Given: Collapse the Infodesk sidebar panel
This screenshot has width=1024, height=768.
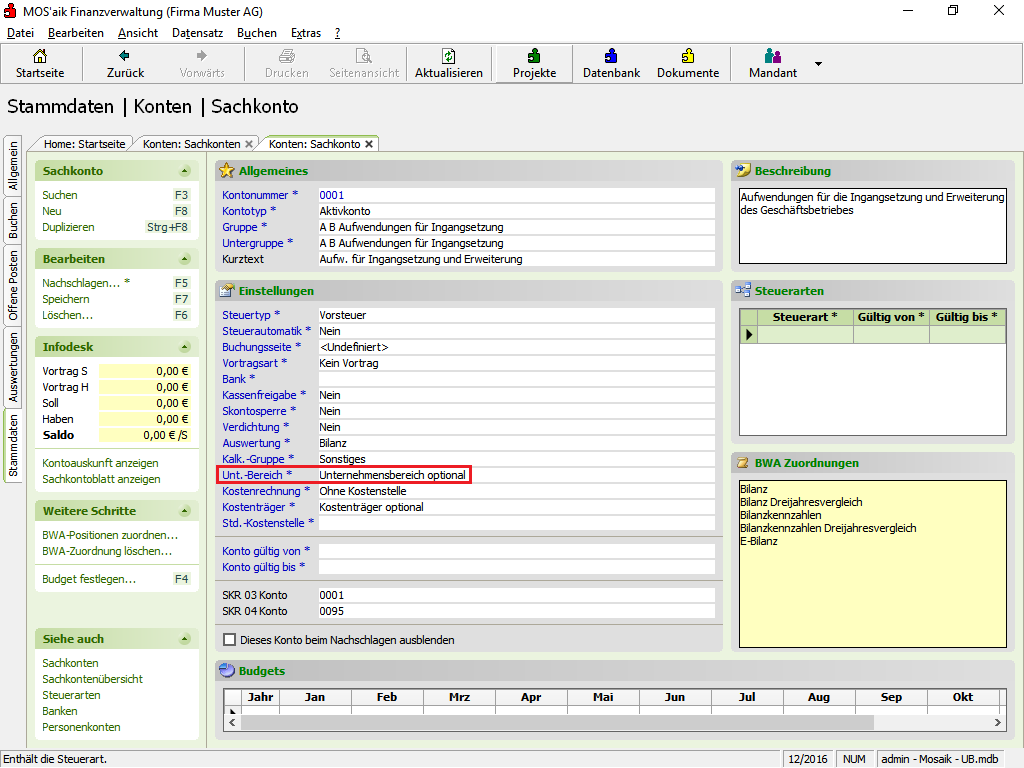Looking at the screenshot, I should click(x=185, y=347).
